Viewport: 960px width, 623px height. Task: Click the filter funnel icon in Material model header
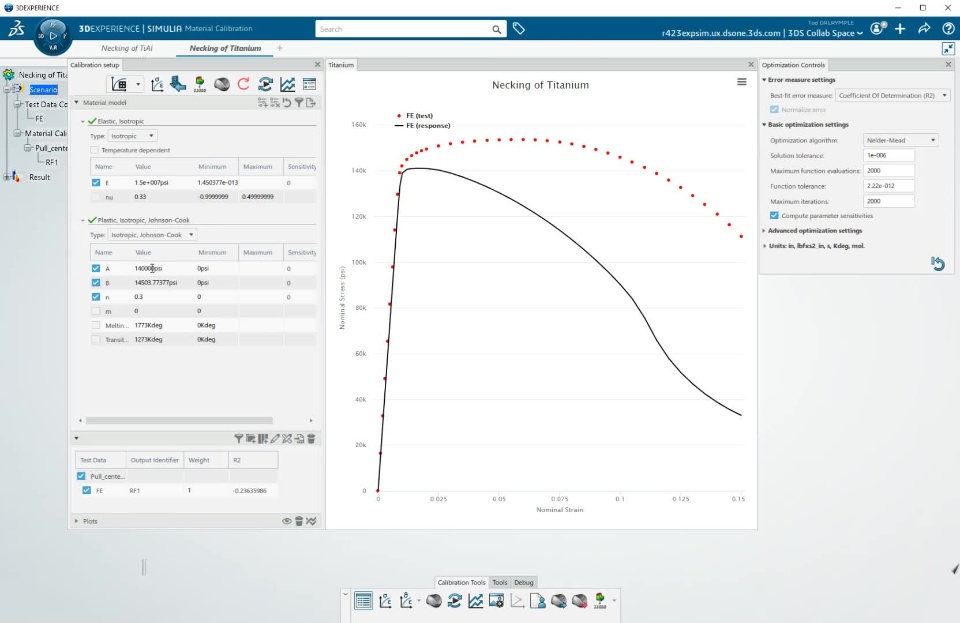[299, 103]
